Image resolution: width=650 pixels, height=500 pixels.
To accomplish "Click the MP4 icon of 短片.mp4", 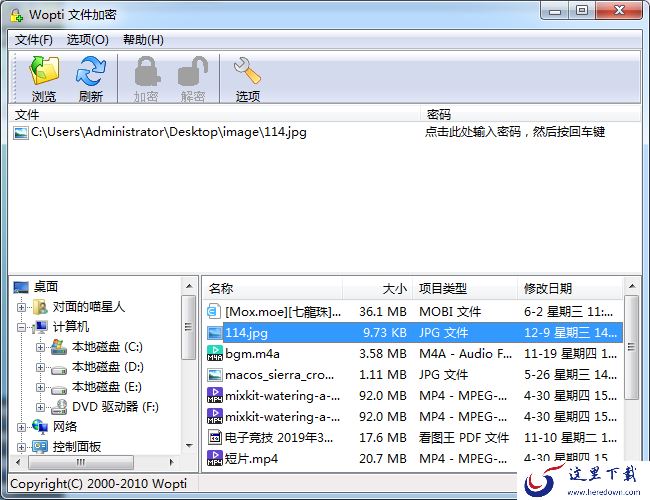I will [215, 459].
